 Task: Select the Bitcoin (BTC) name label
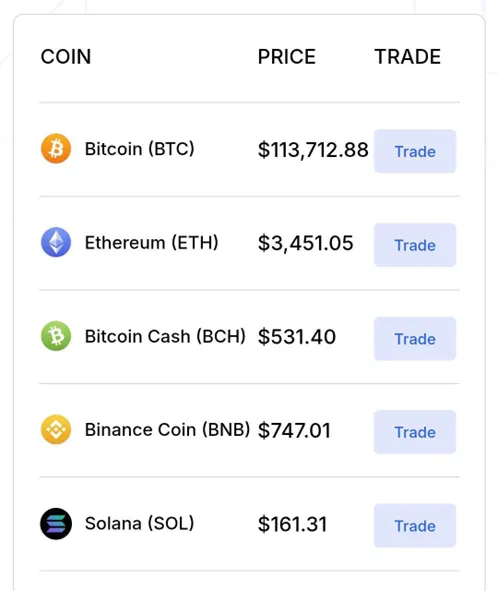point(139,149)
